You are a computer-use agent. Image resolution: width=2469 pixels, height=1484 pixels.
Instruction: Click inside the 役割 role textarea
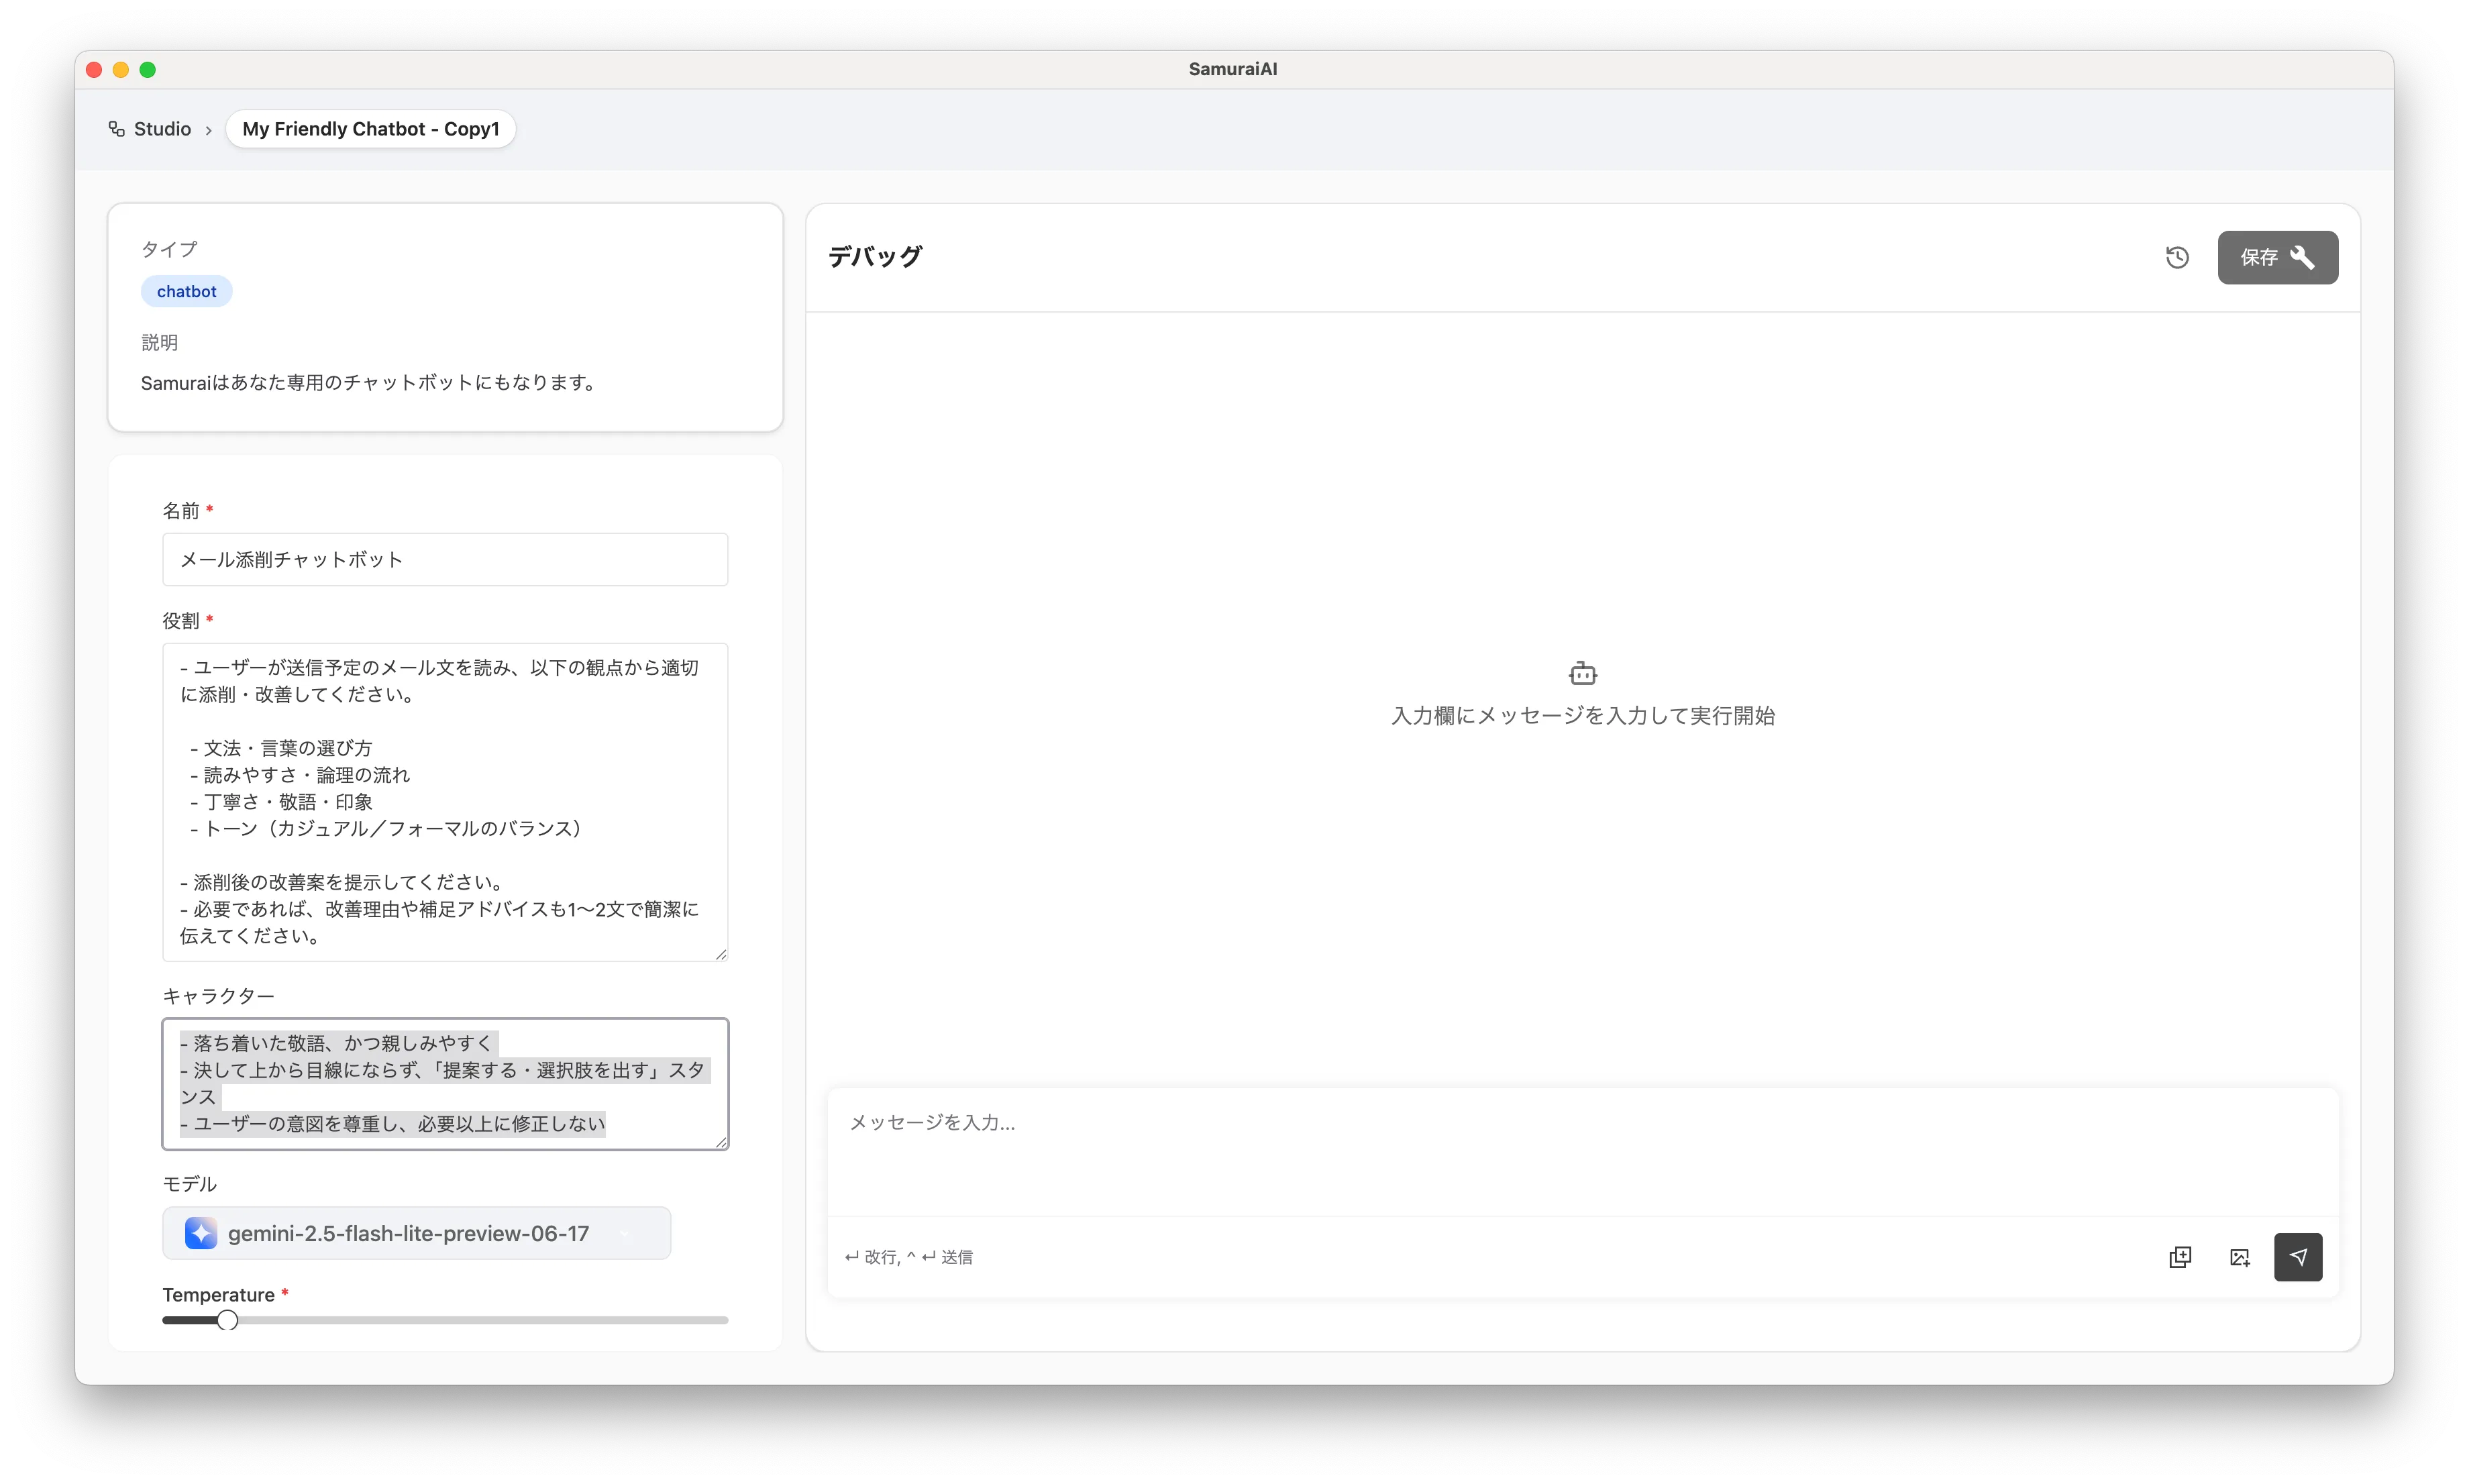point(445,801)
